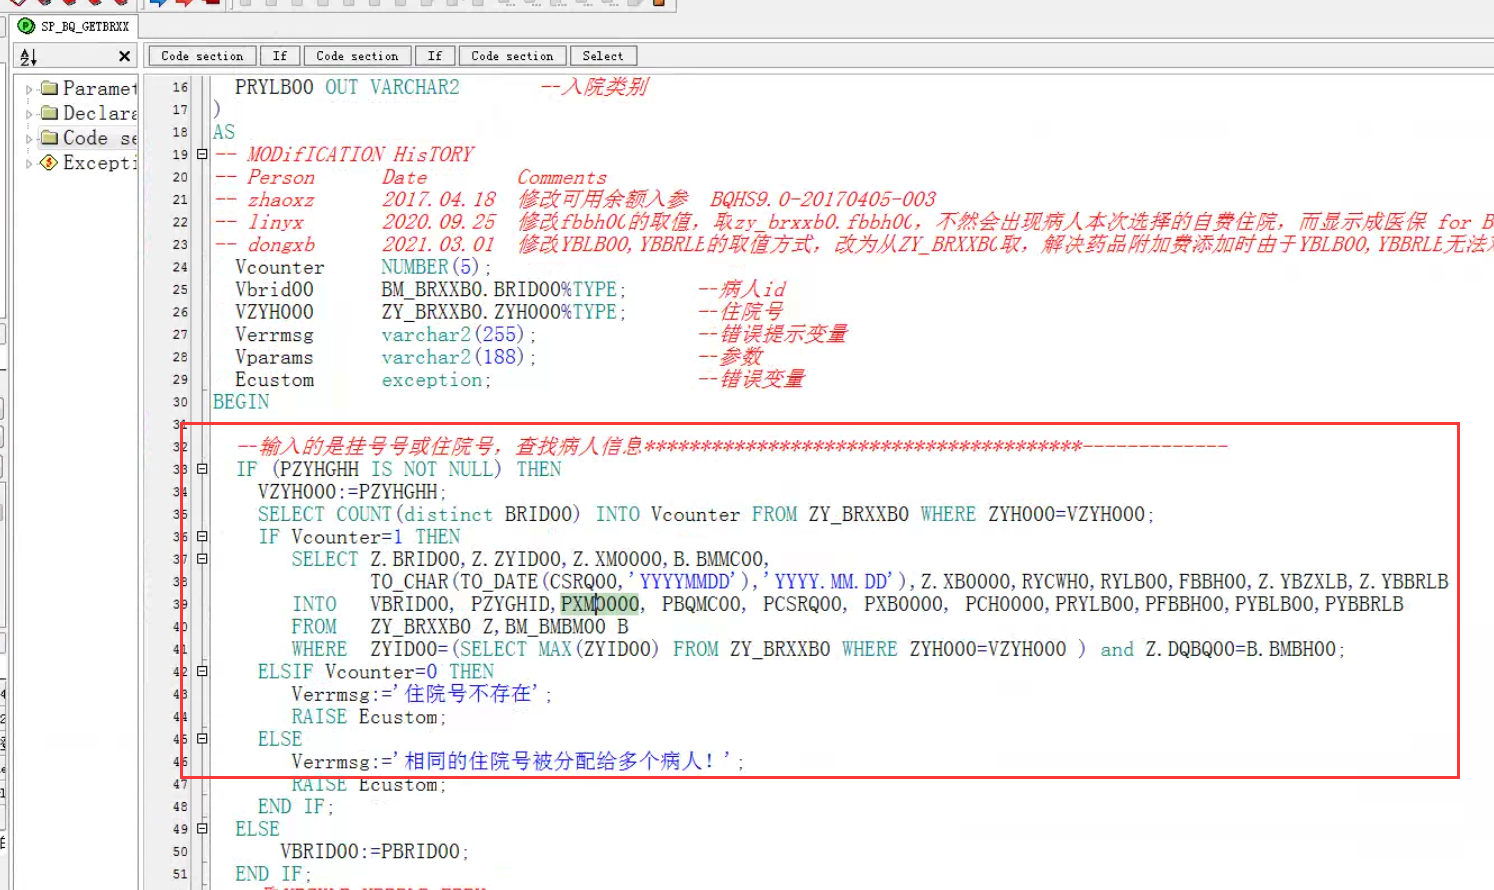The width and height of the screenshot is (1494, 890).
Task: Click the folder icon beside Declarations
Action: [x=49, y=113]
